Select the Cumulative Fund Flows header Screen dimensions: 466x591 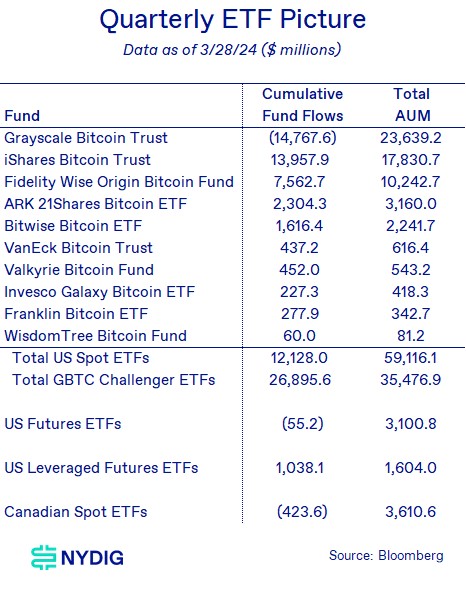click(303, 105)
